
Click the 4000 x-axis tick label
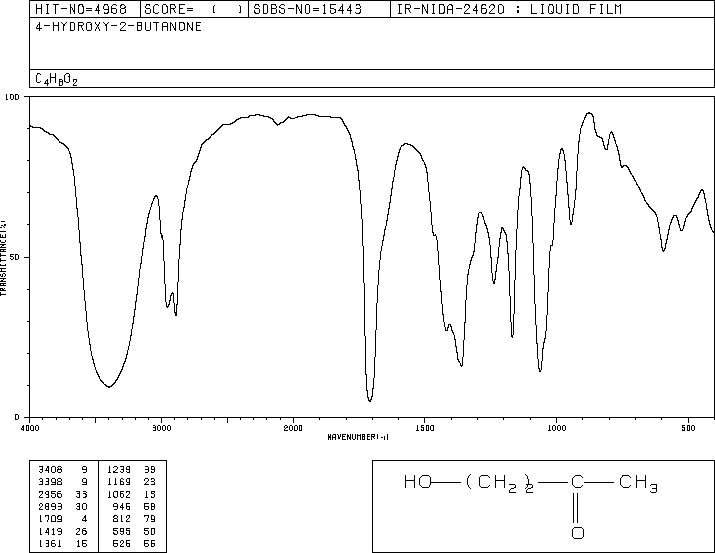[x=30, y=428]
